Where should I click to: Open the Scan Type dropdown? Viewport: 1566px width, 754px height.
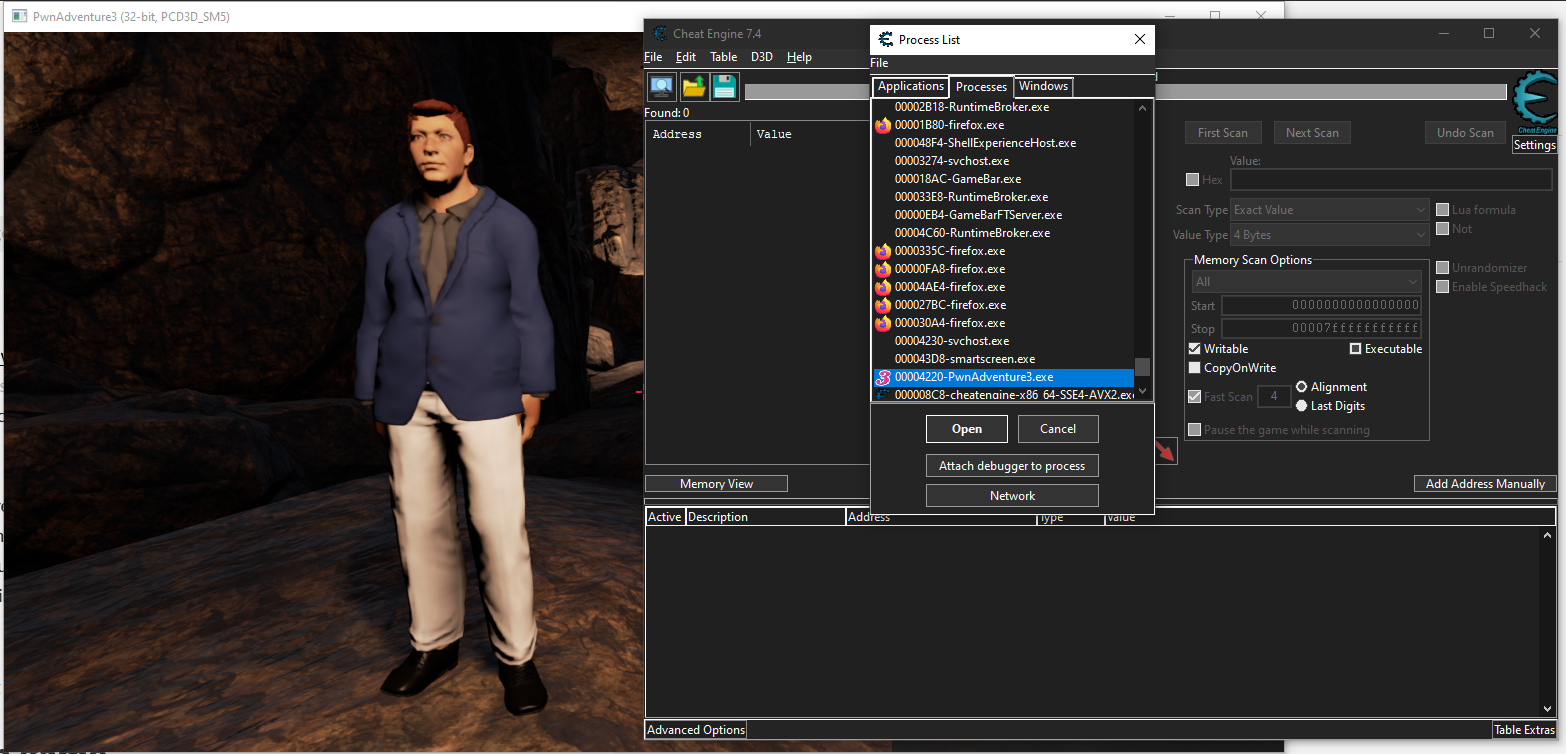(1330, 210)
